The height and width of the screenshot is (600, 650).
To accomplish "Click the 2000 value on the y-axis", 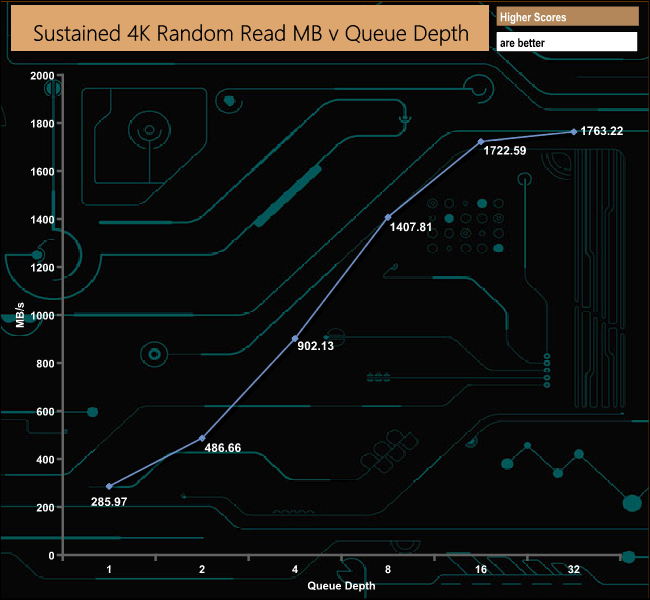I will click(x=42, y=75).
